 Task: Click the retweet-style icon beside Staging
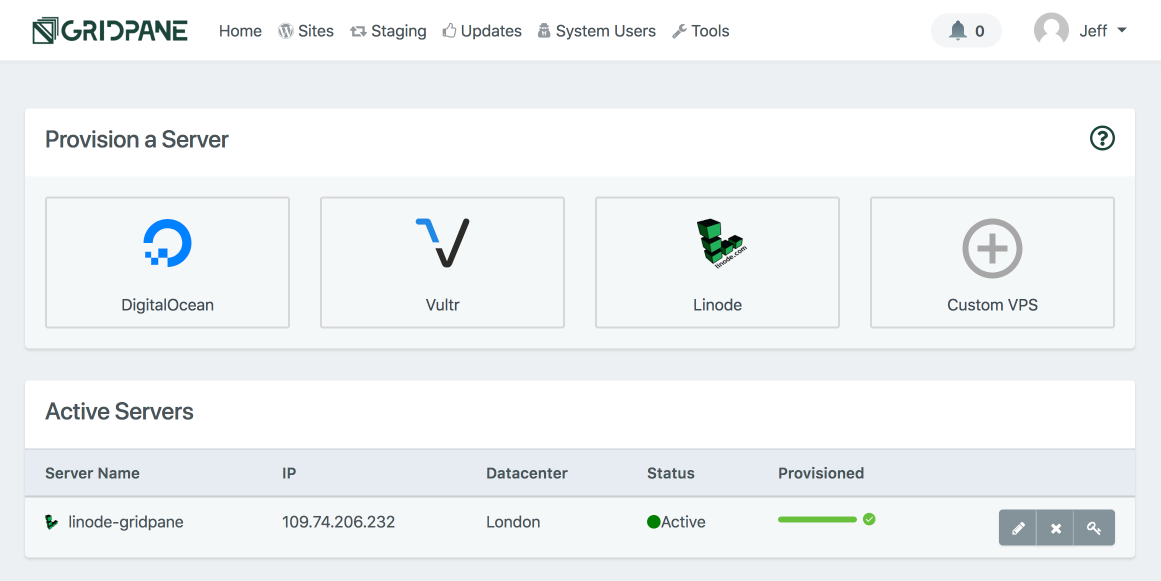358,31
